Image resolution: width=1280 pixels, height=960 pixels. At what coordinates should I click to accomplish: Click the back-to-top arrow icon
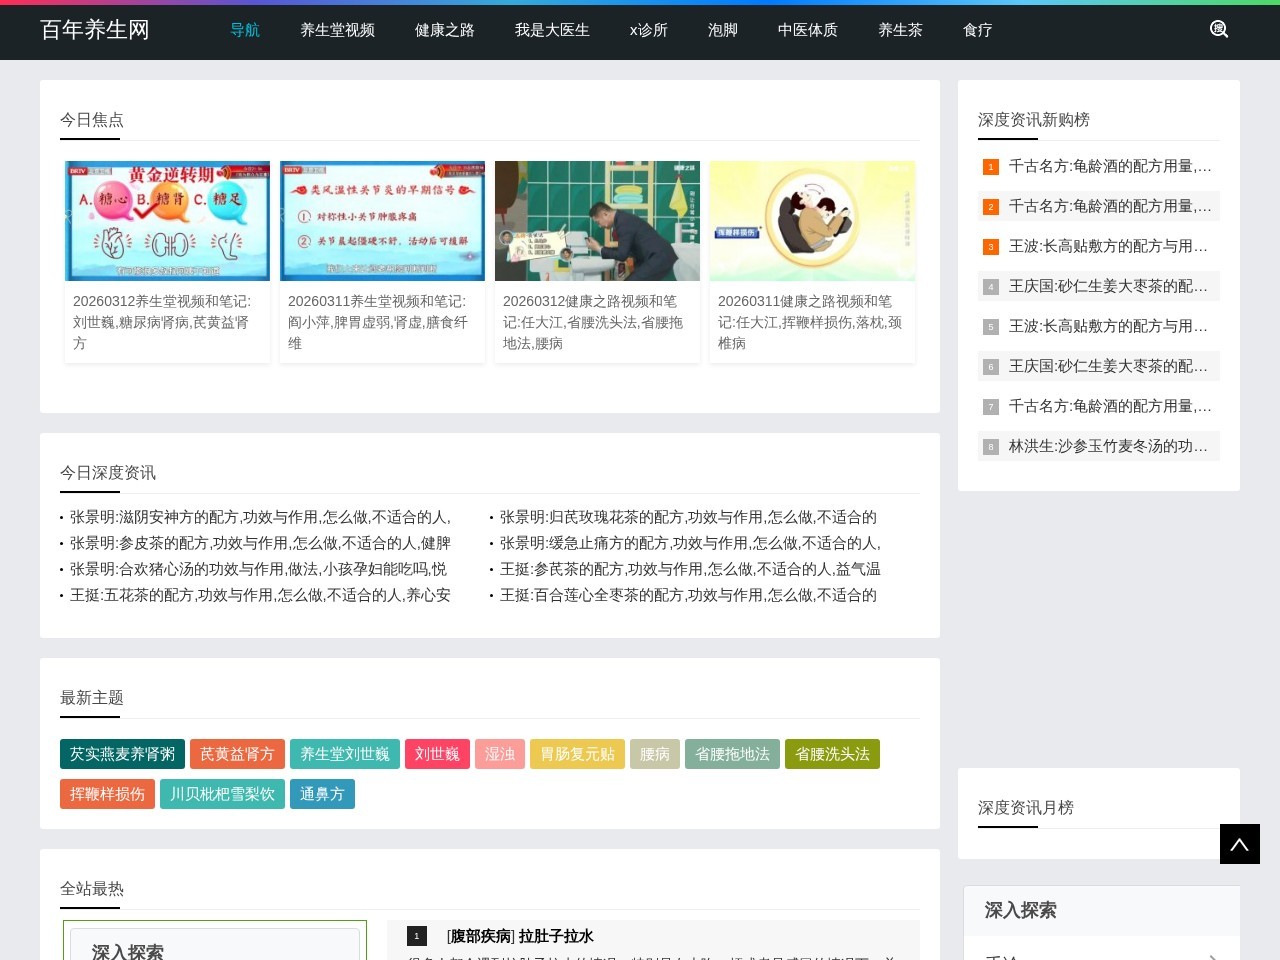[x=1239, y=843]
